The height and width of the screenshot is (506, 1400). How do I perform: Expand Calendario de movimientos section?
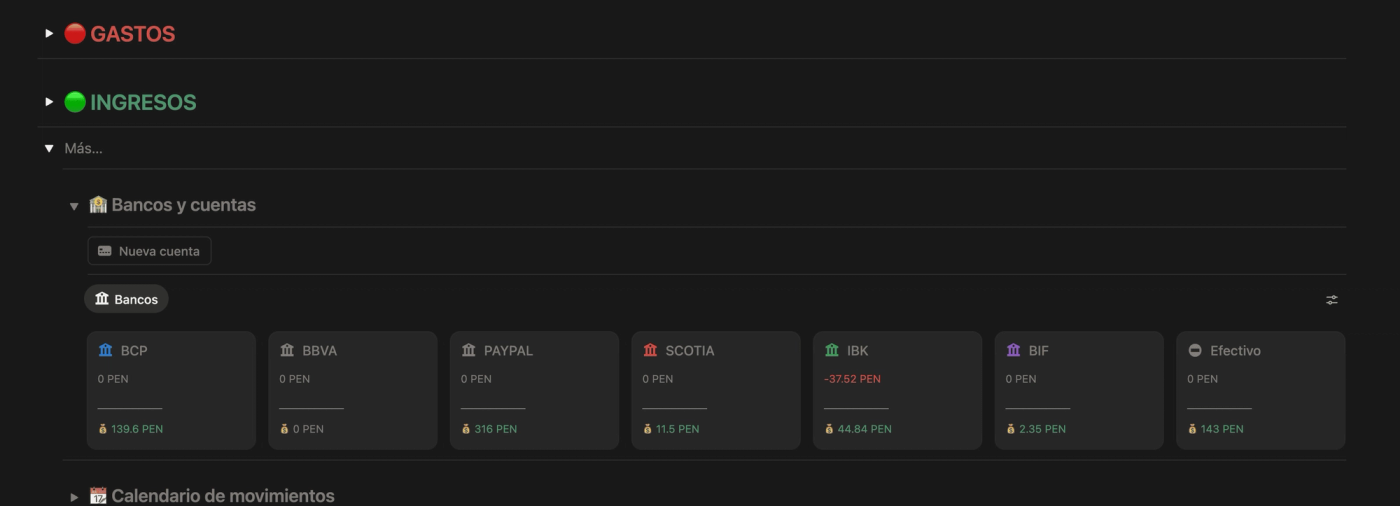pyautogui.click(x=74, y=497)
